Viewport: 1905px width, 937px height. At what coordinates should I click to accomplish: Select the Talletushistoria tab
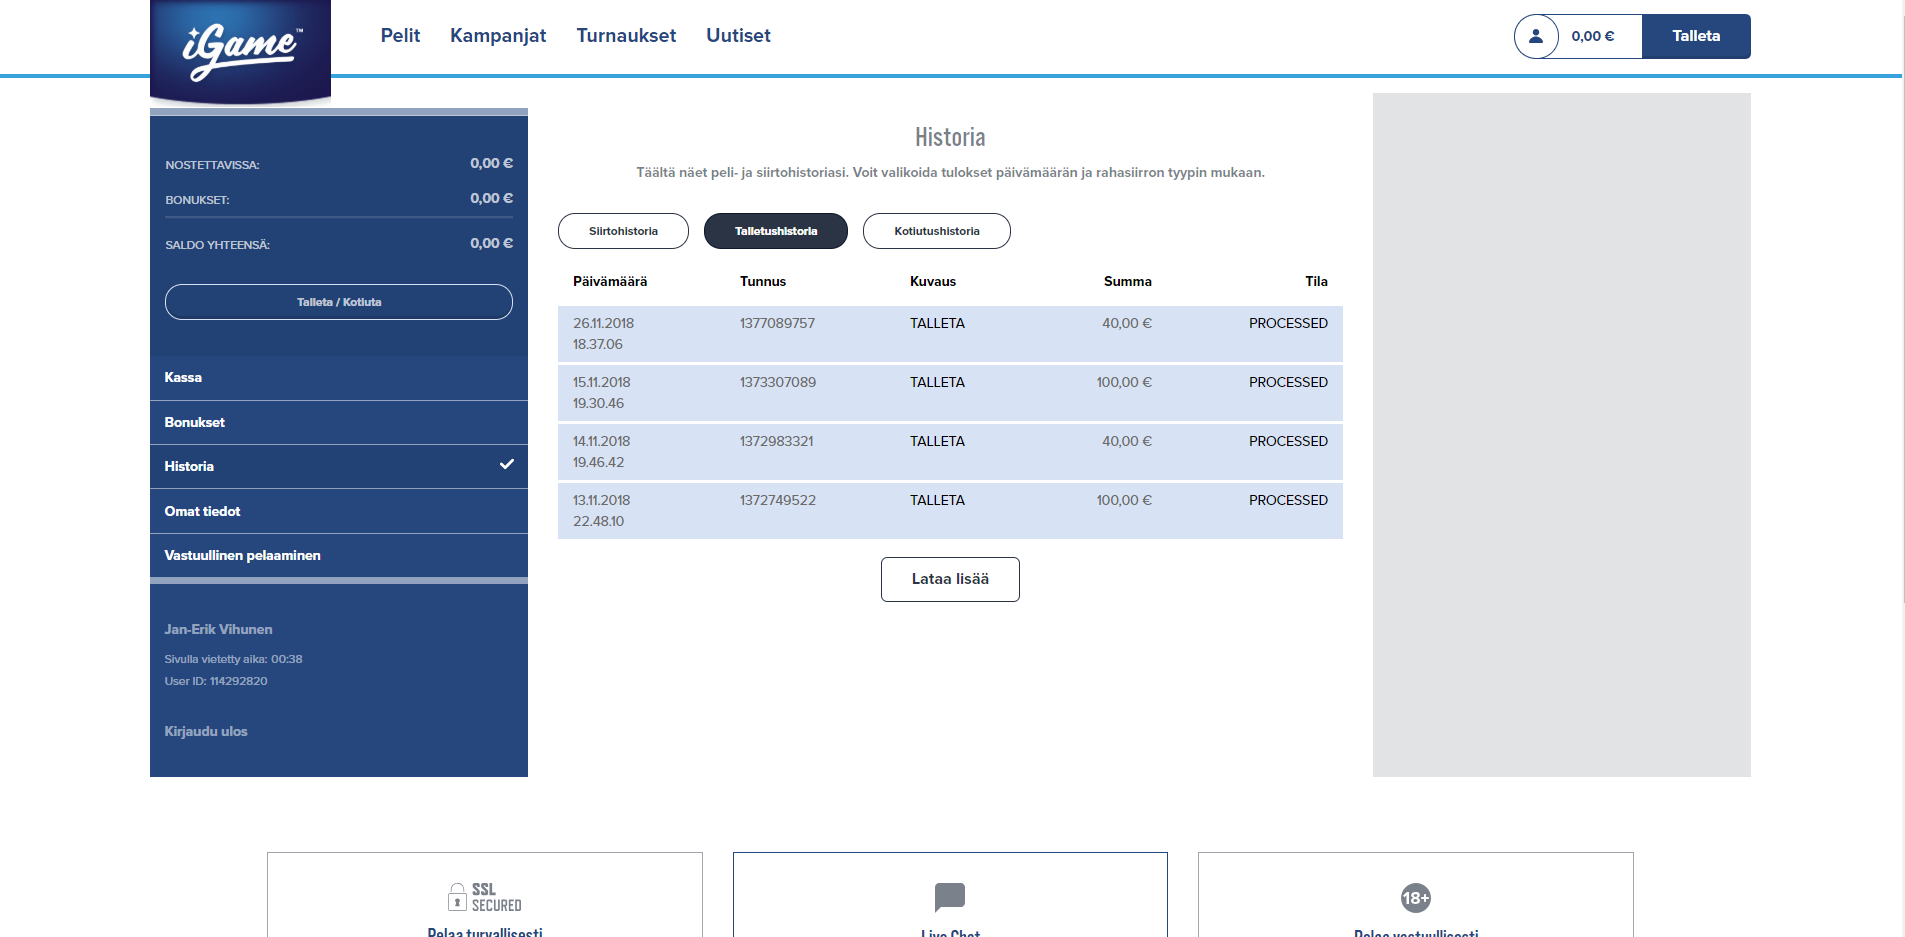point(776,231)
